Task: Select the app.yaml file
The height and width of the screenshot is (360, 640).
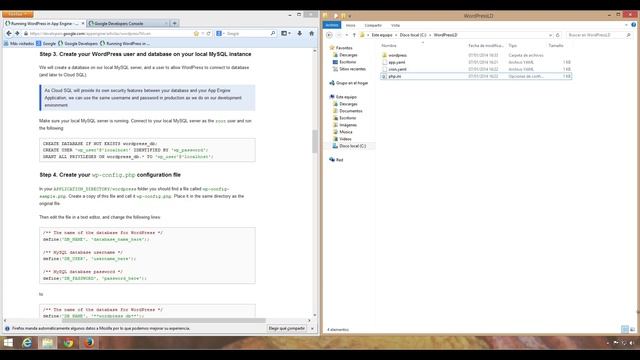Action: click(x=396, y=62)
